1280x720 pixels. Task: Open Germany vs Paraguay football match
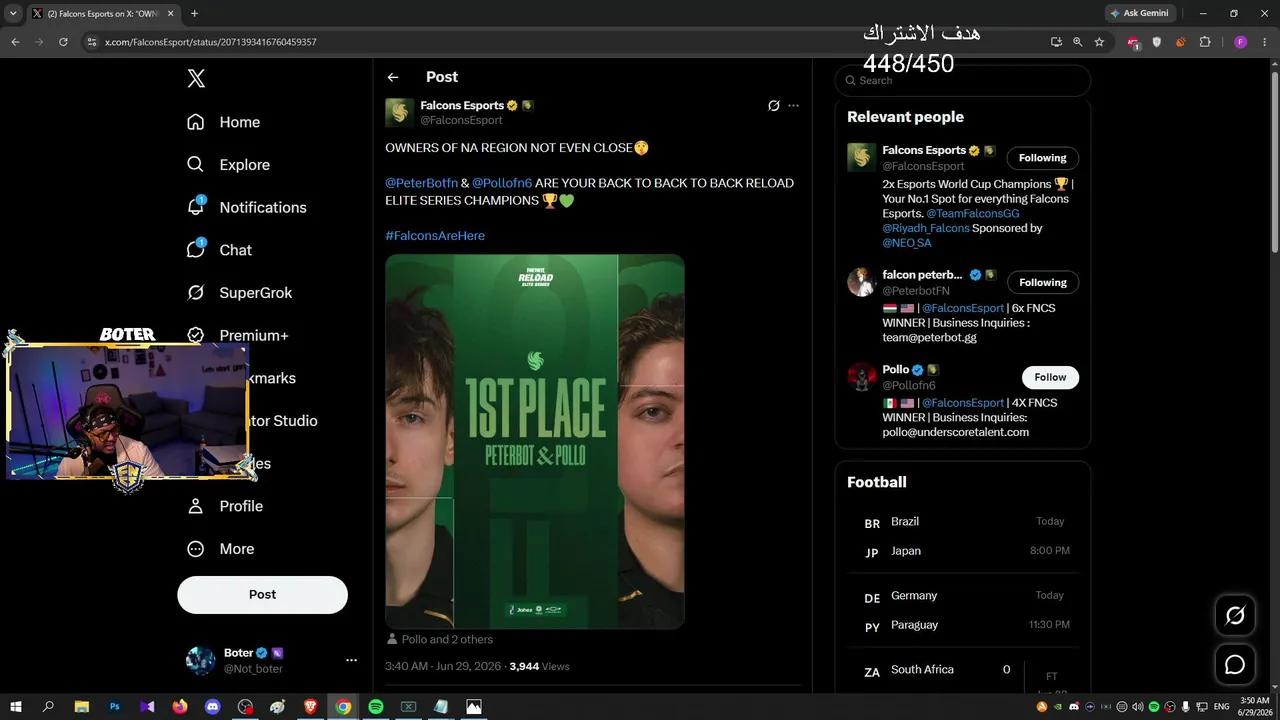963,610
